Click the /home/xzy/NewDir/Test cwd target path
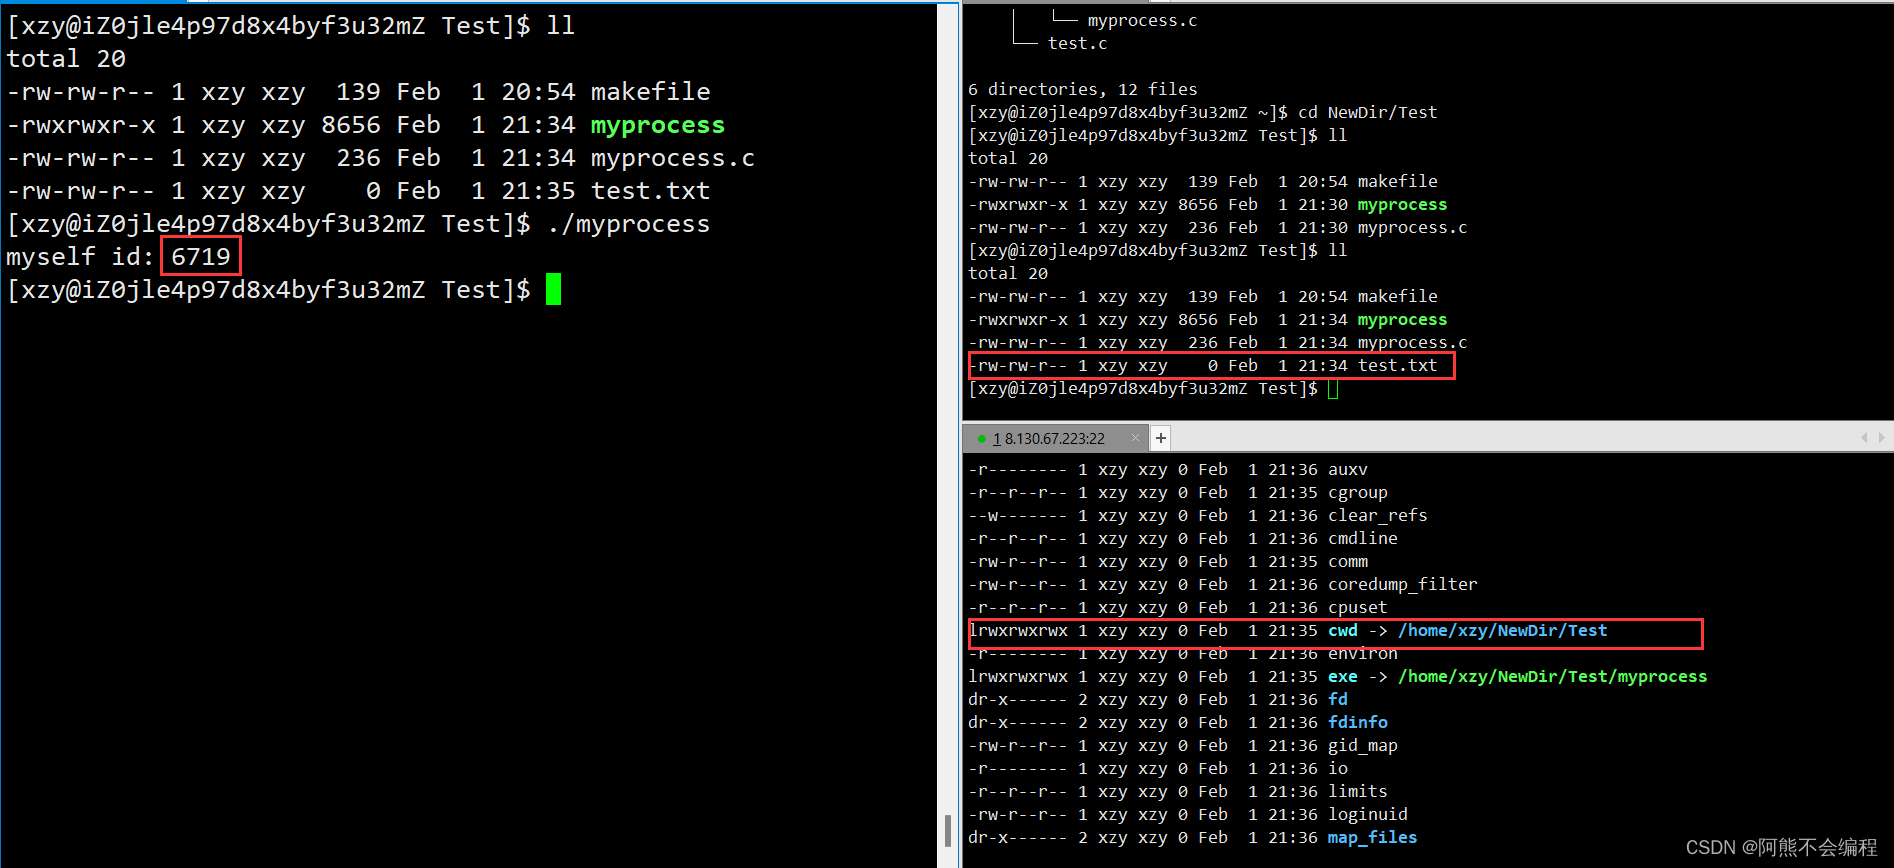 [x=1502, y=630]
